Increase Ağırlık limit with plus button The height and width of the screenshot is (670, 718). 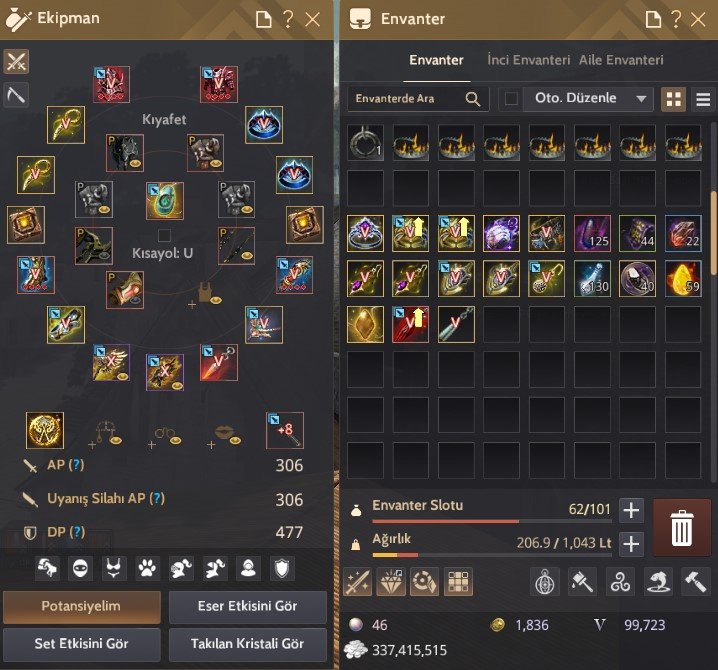[631, 544]
